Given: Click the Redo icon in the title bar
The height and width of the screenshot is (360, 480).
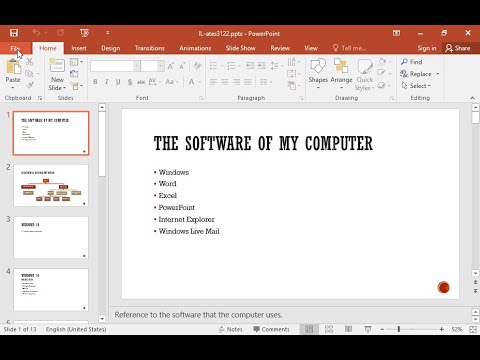Looking at the screenshot, I should [60, 33].
